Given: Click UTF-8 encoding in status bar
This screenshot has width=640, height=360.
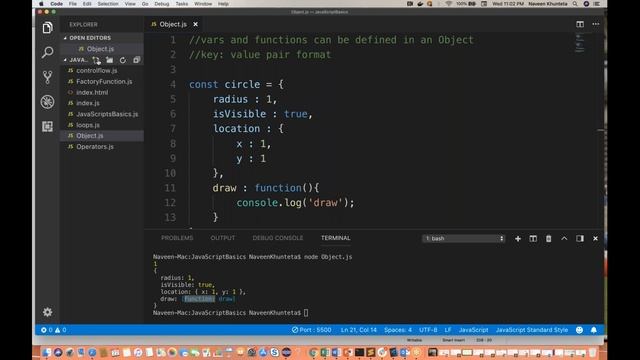Looking at the screenshot, I should click(x=428, y=330).
